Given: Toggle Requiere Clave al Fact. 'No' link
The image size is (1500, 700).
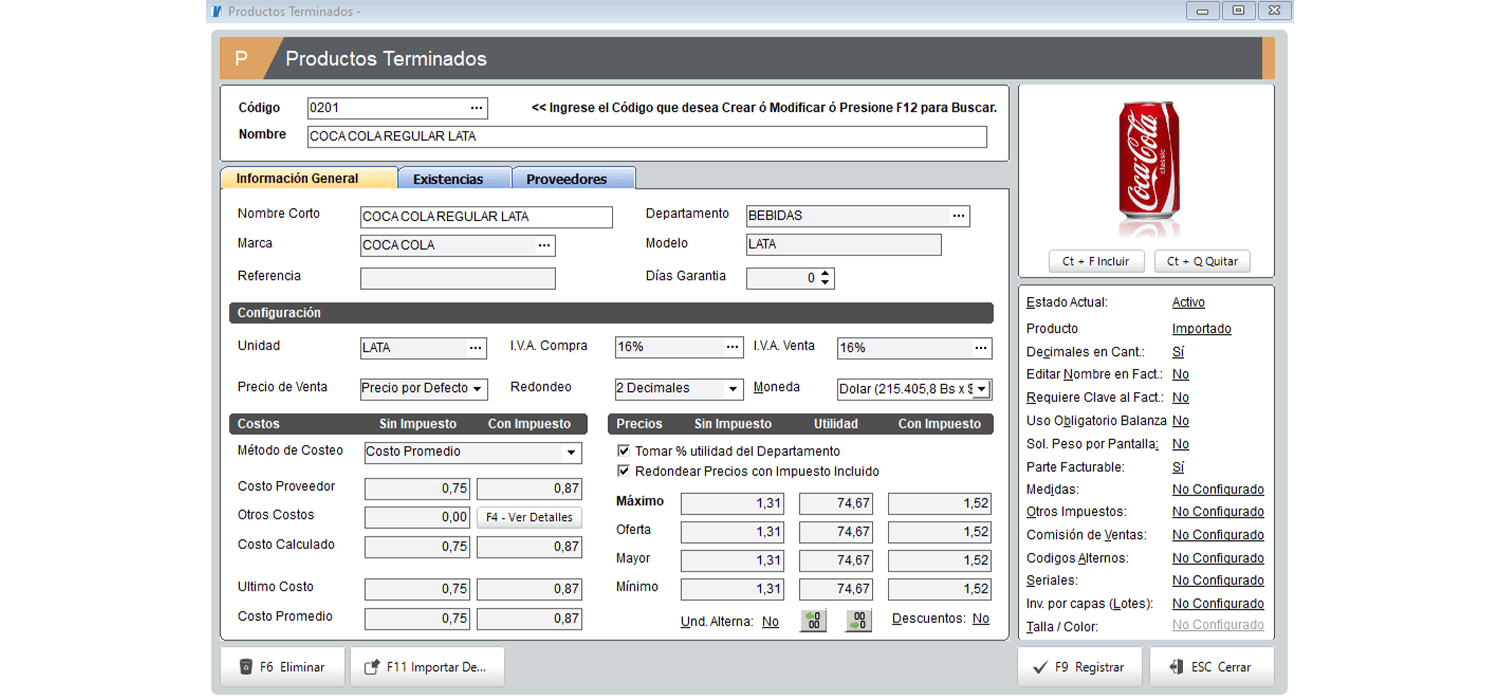Looking at the screenshot, I should coord(1180,398).
